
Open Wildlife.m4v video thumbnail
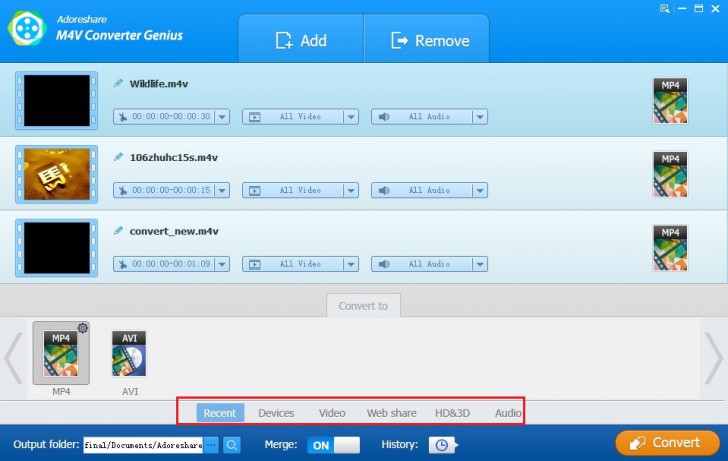[x=57, y=100]
